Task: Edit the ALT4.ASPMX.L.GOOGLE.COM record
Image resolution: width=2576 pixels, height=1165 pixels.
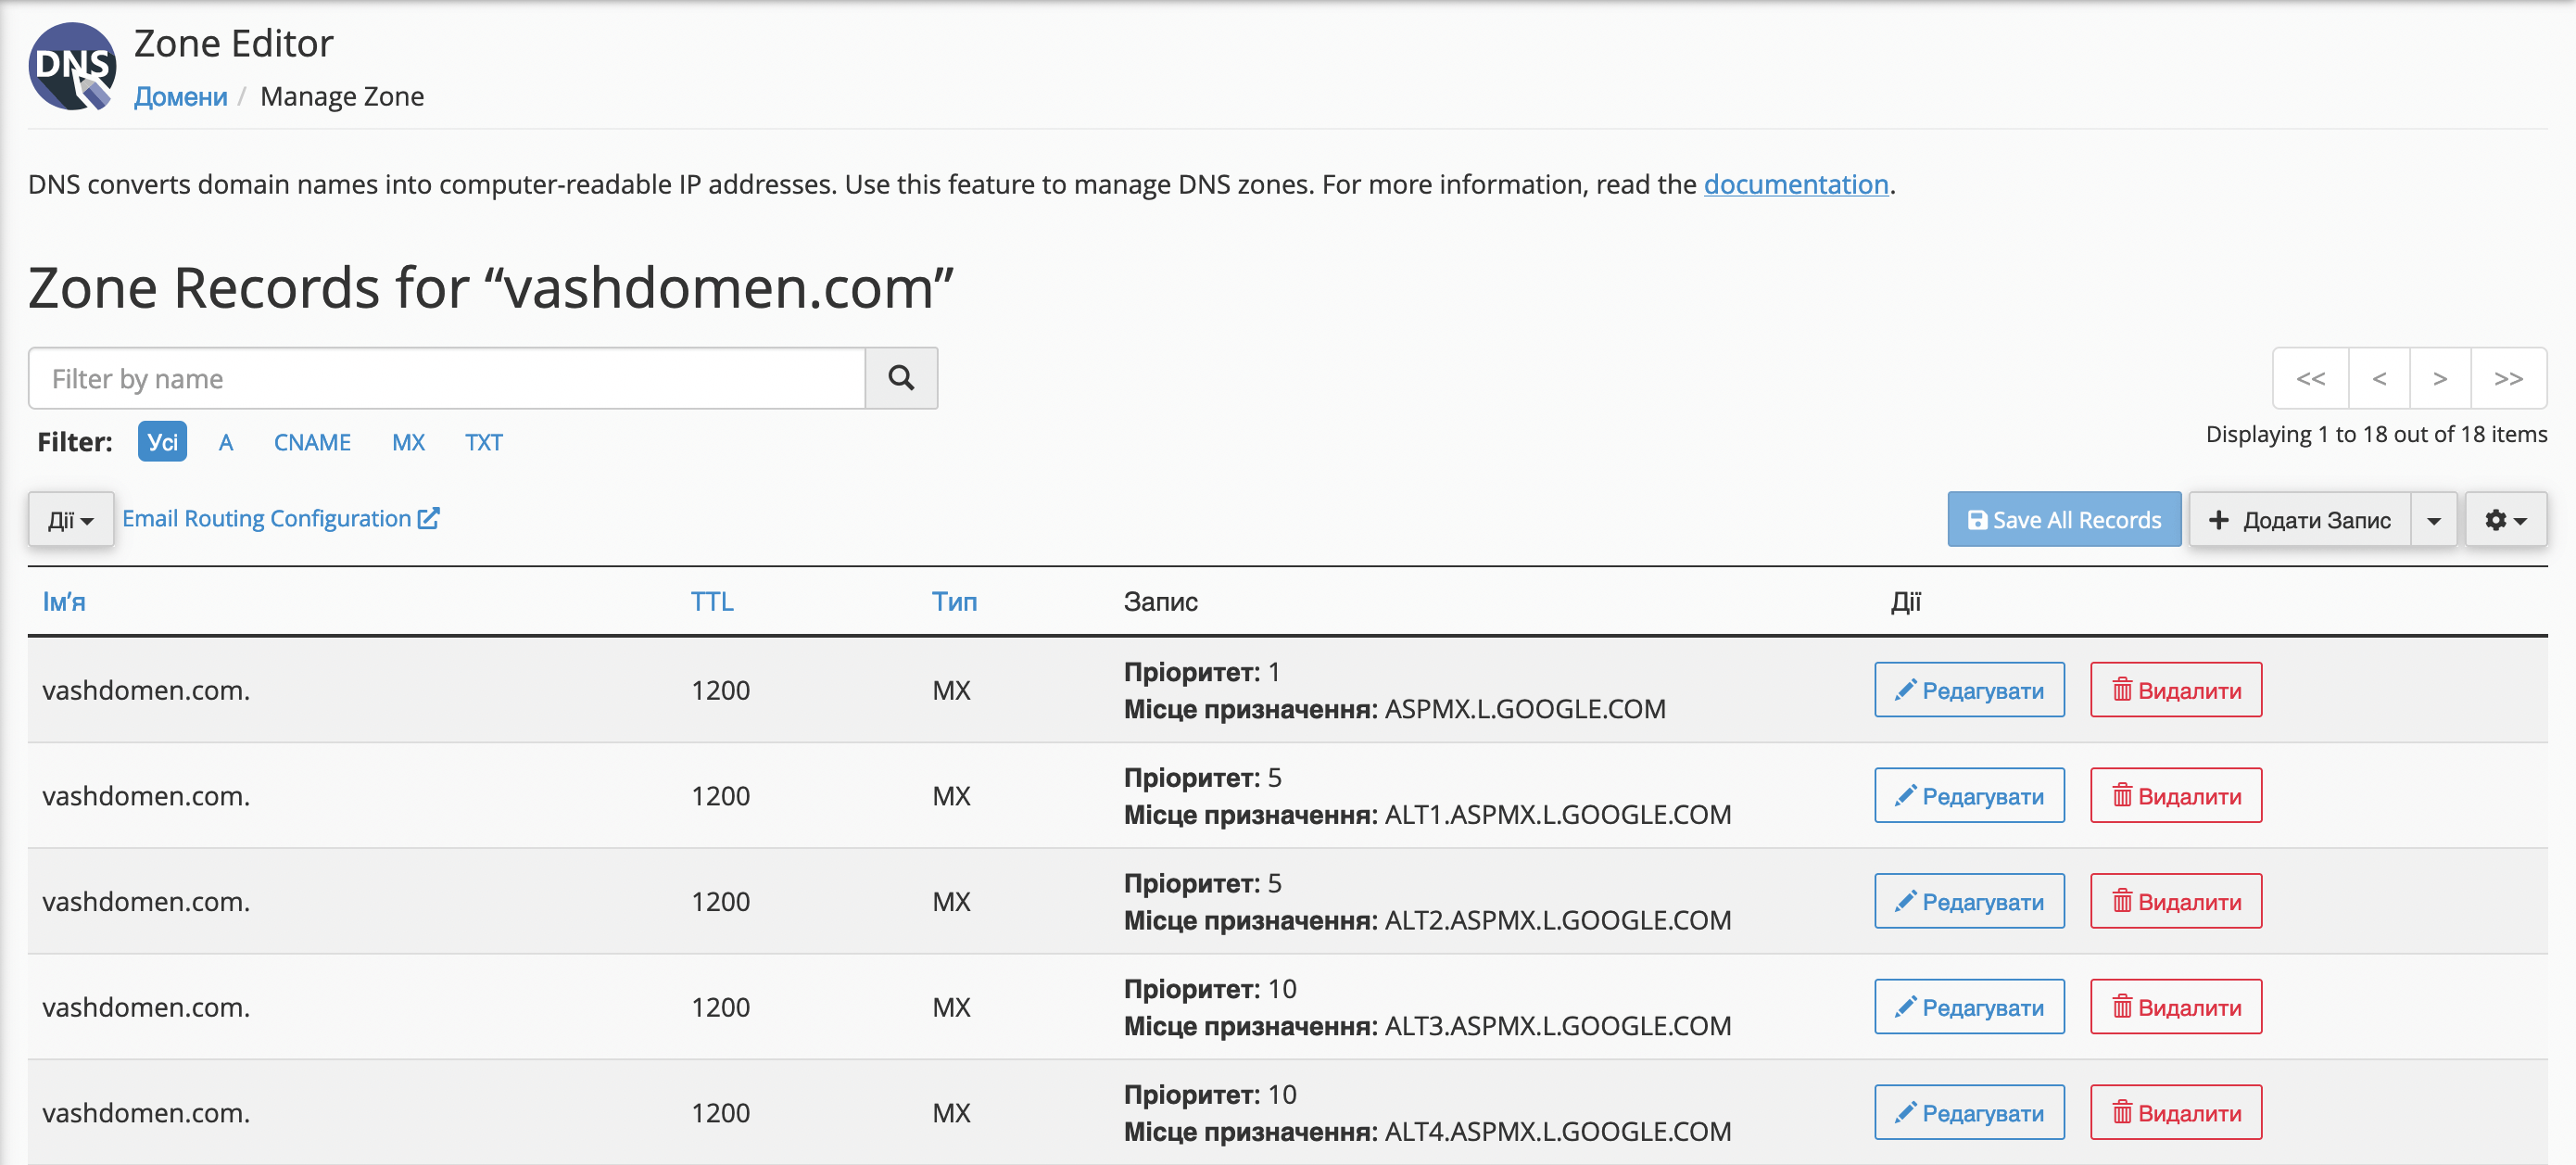Action: 1969,1113
